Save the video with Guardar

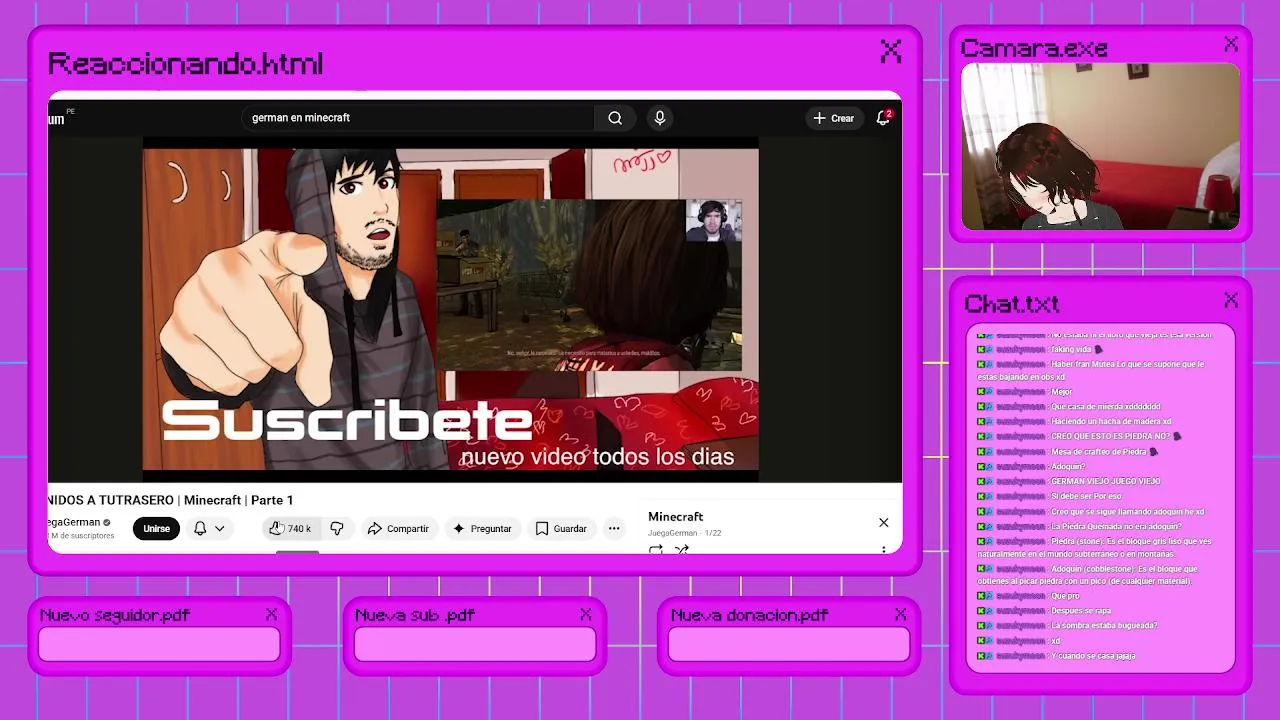coord(561,528)
